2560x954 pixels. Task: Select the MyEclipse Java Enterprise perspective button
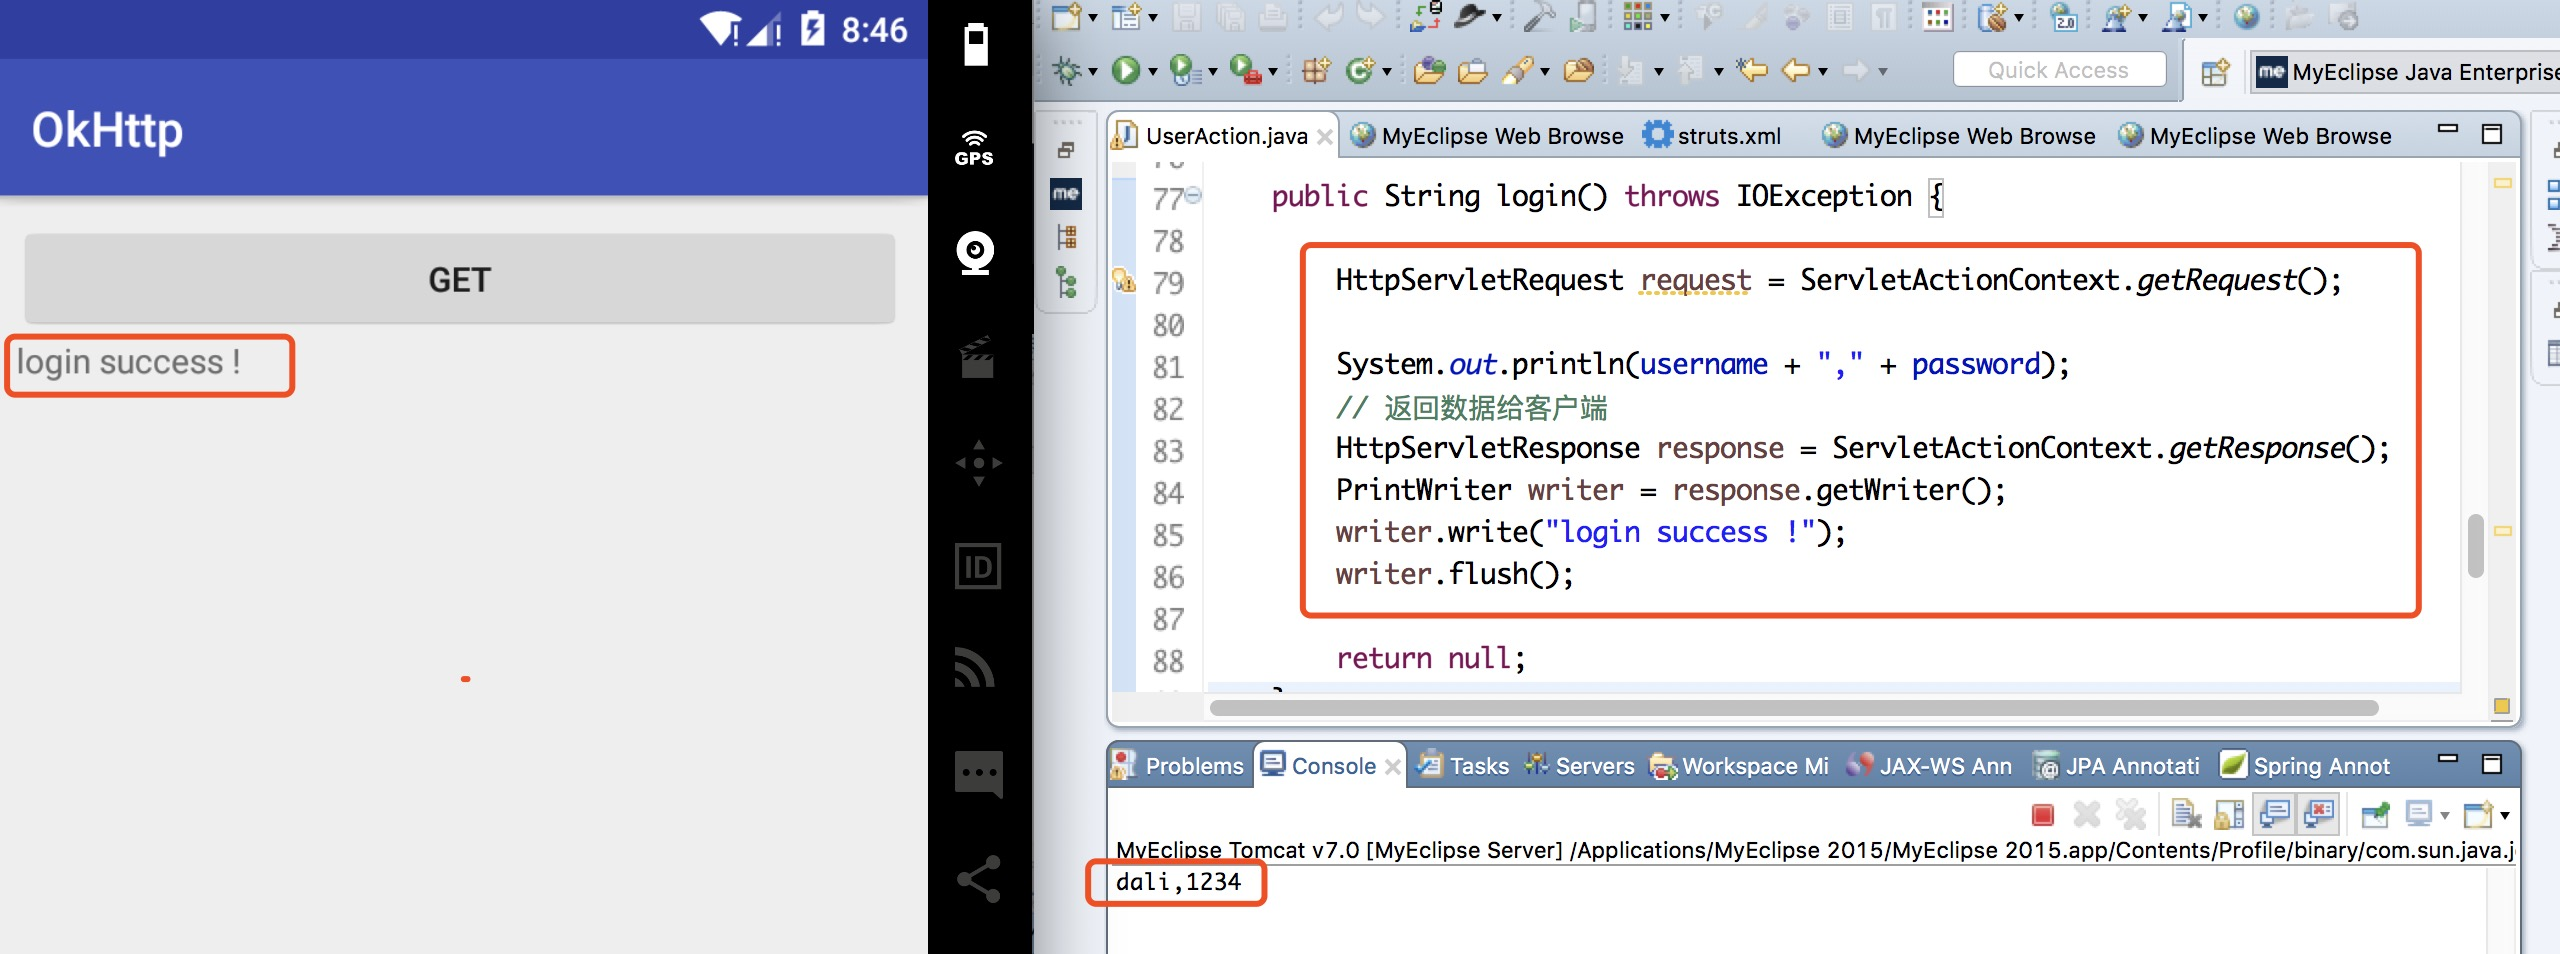[x=2408, y=72]
